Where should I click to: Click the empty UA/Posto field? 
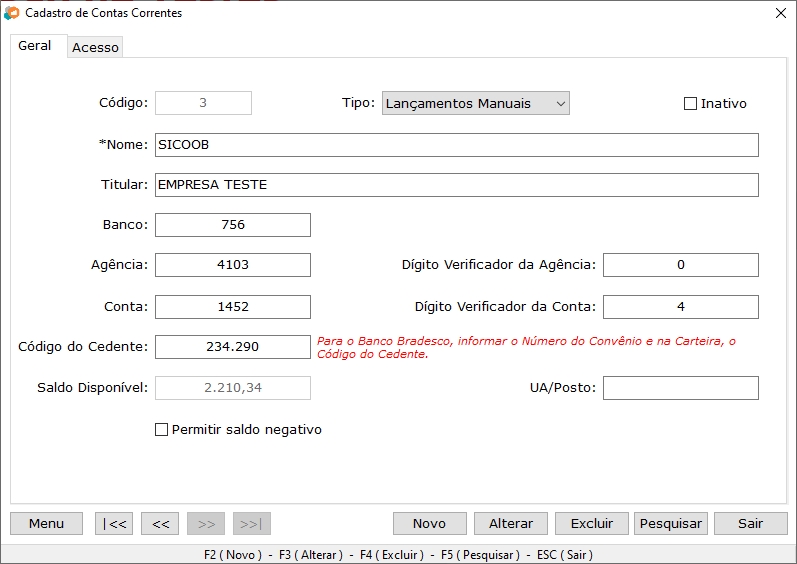pos(680,388)
